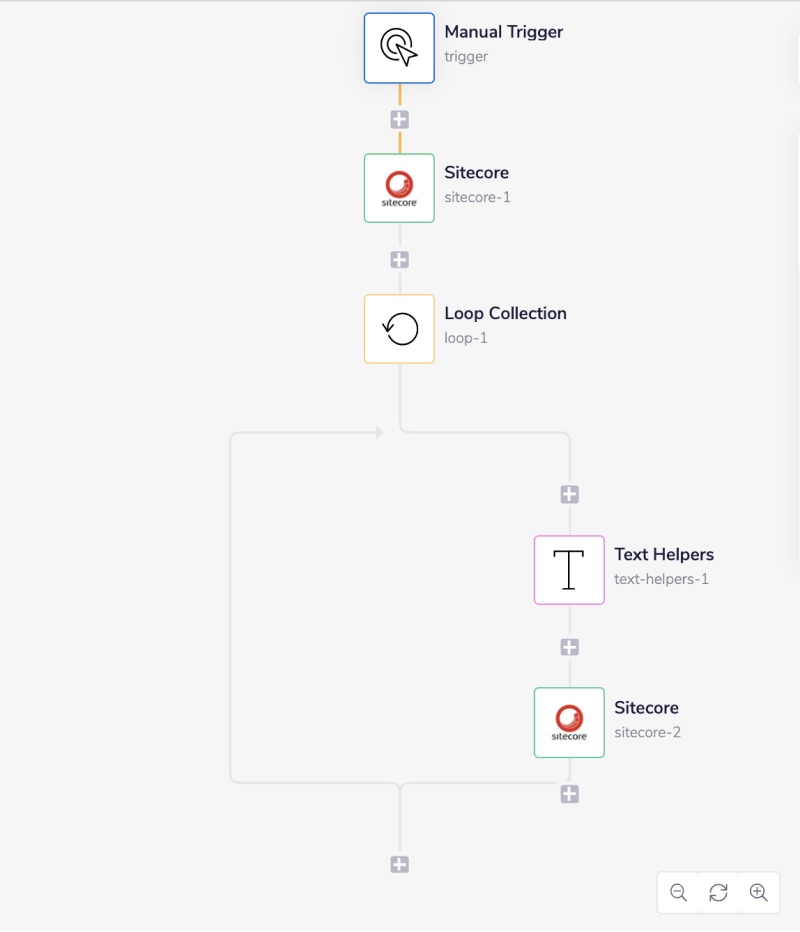The width and height of the screenshot is (800, 932).
Task: Select the Loop Collection node icon
Action: (x=399, y=328)
